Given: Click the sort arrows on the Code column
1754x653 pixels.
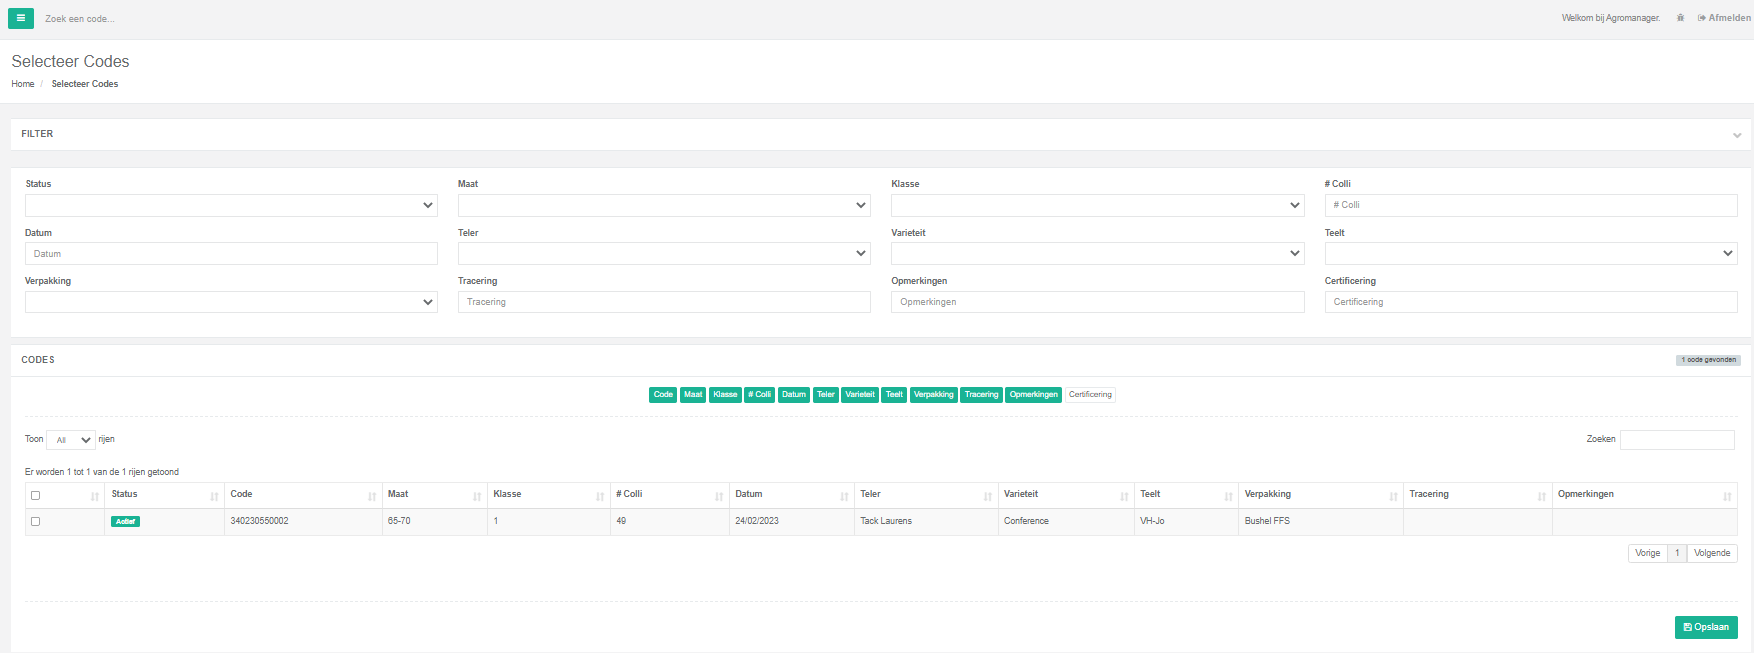Looking at the screenshot, I should (372, 496).
